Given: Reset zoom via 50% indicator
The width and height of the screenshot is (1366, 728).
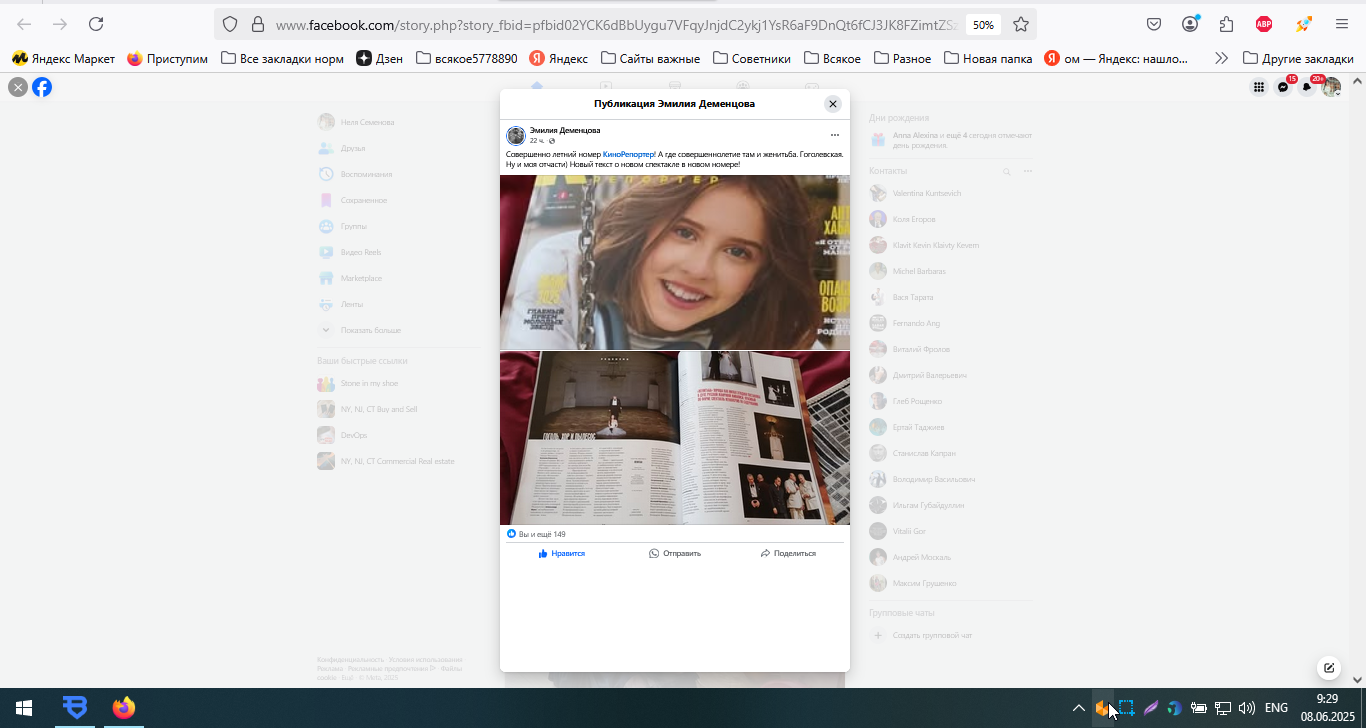Looking at the screenshot, I should coord(983,24).
